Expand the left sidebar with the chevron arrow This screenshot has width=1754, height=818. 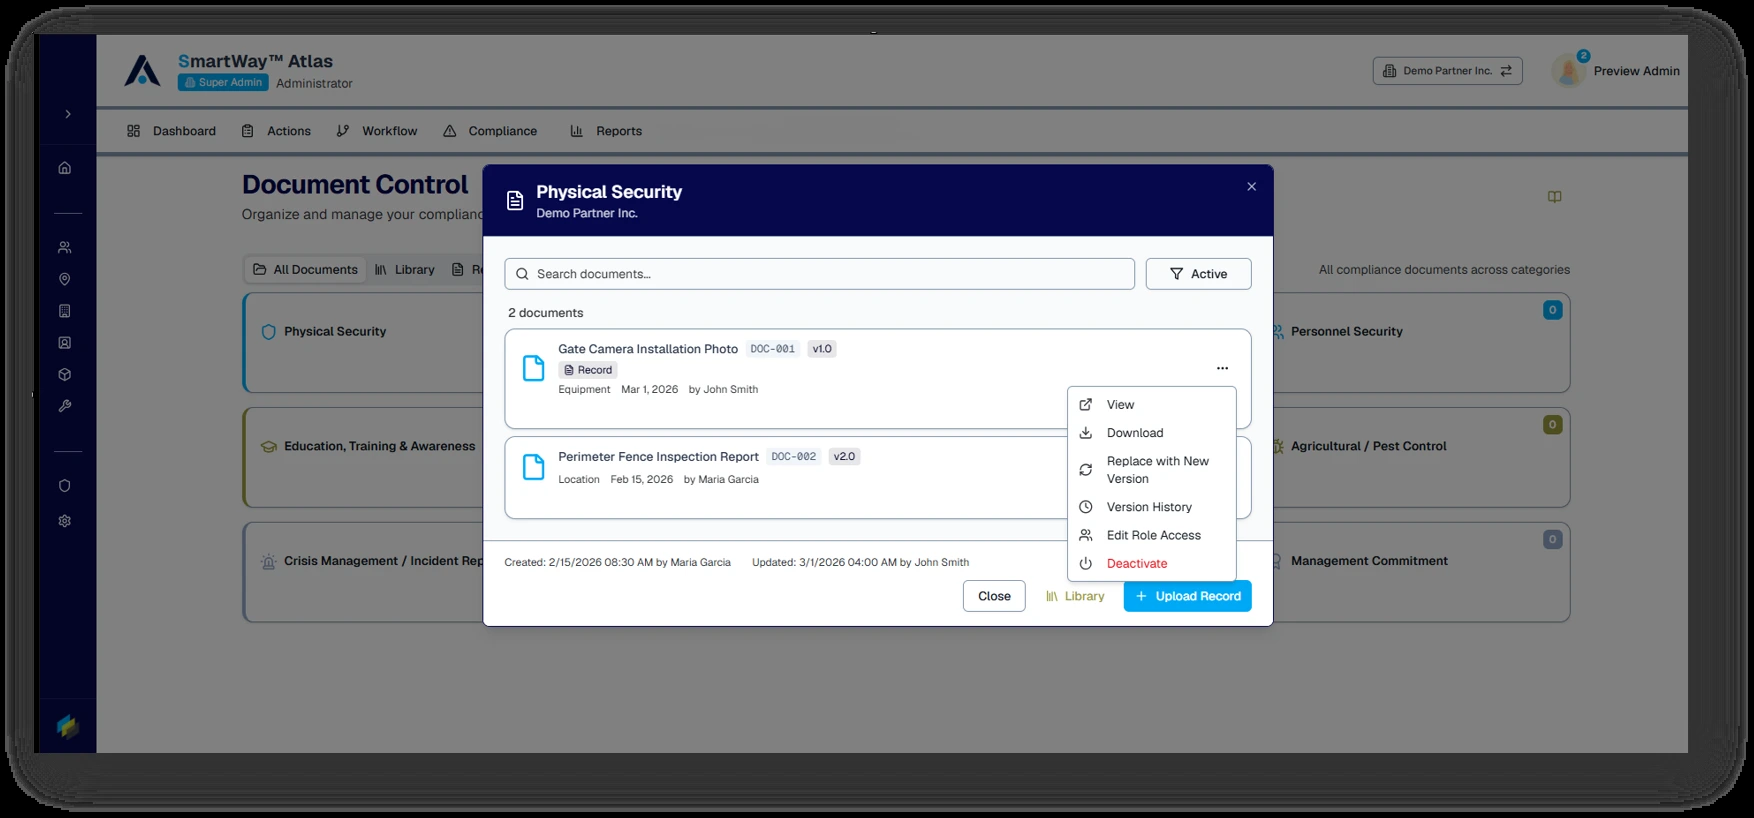coord(67,114)
